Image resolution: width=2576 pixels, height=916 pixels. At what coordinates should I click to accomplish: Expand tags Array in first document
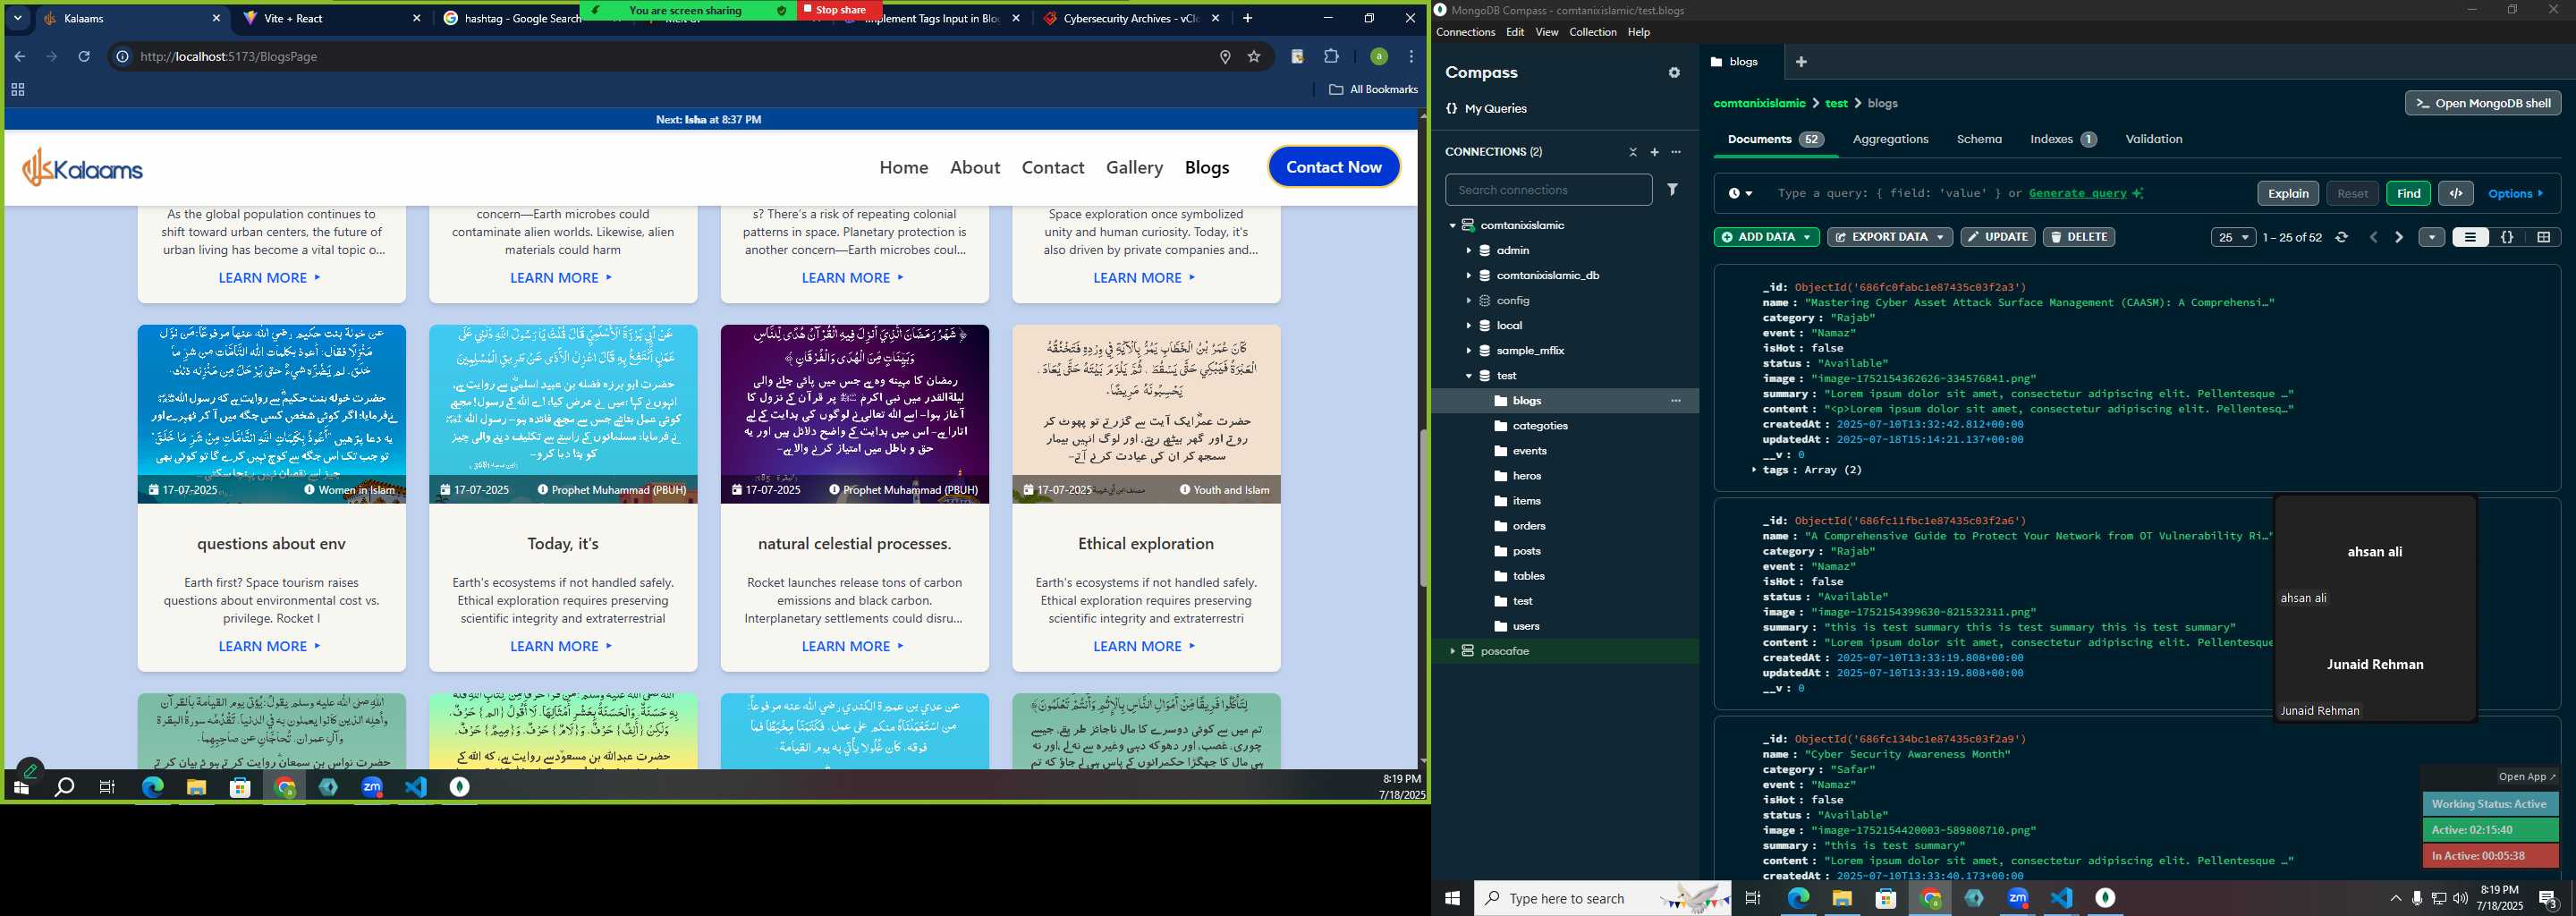pos(1754,470)
